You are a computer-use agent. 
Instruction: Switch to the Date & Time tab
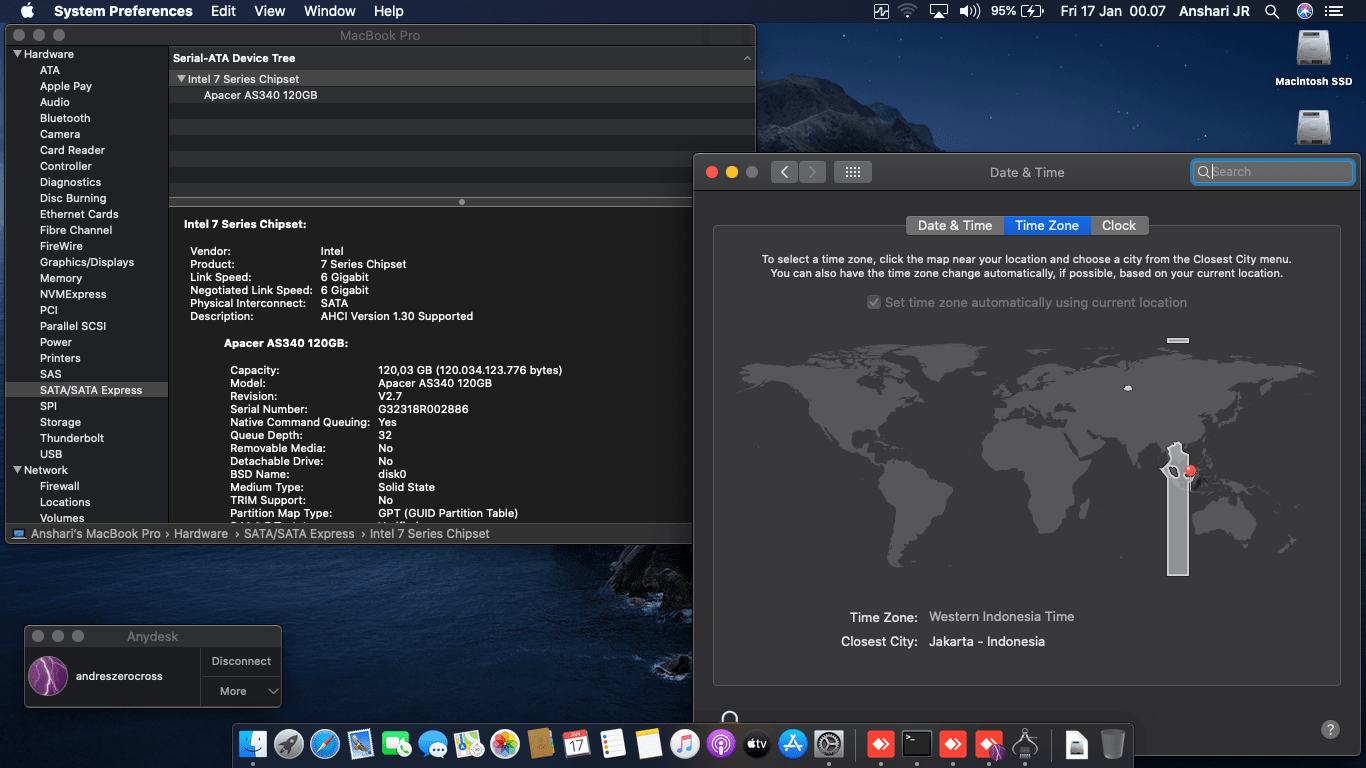pos(954,225)
